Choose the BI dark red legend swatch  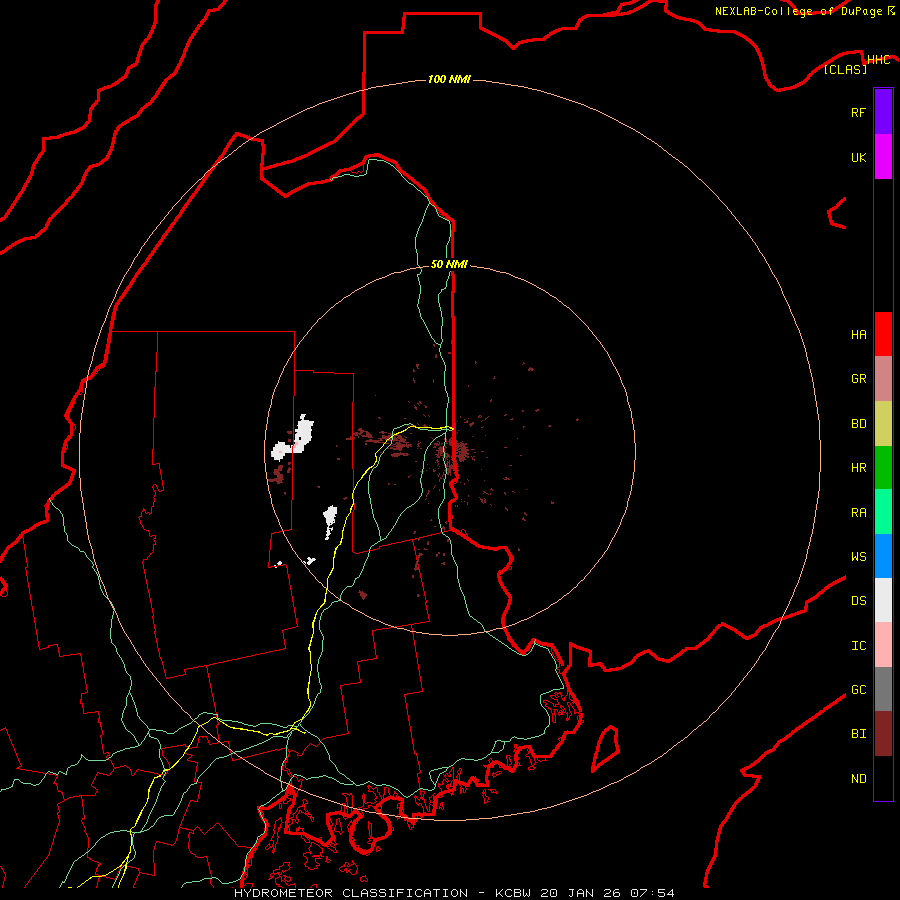(883, 734)
